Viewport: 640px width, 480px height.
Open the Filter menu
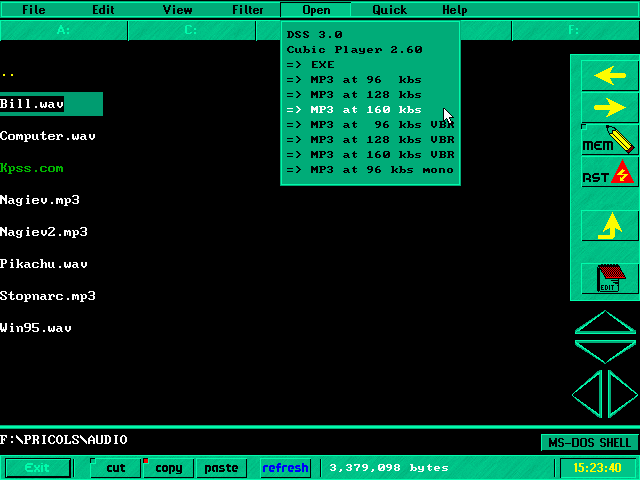(248, 10)
